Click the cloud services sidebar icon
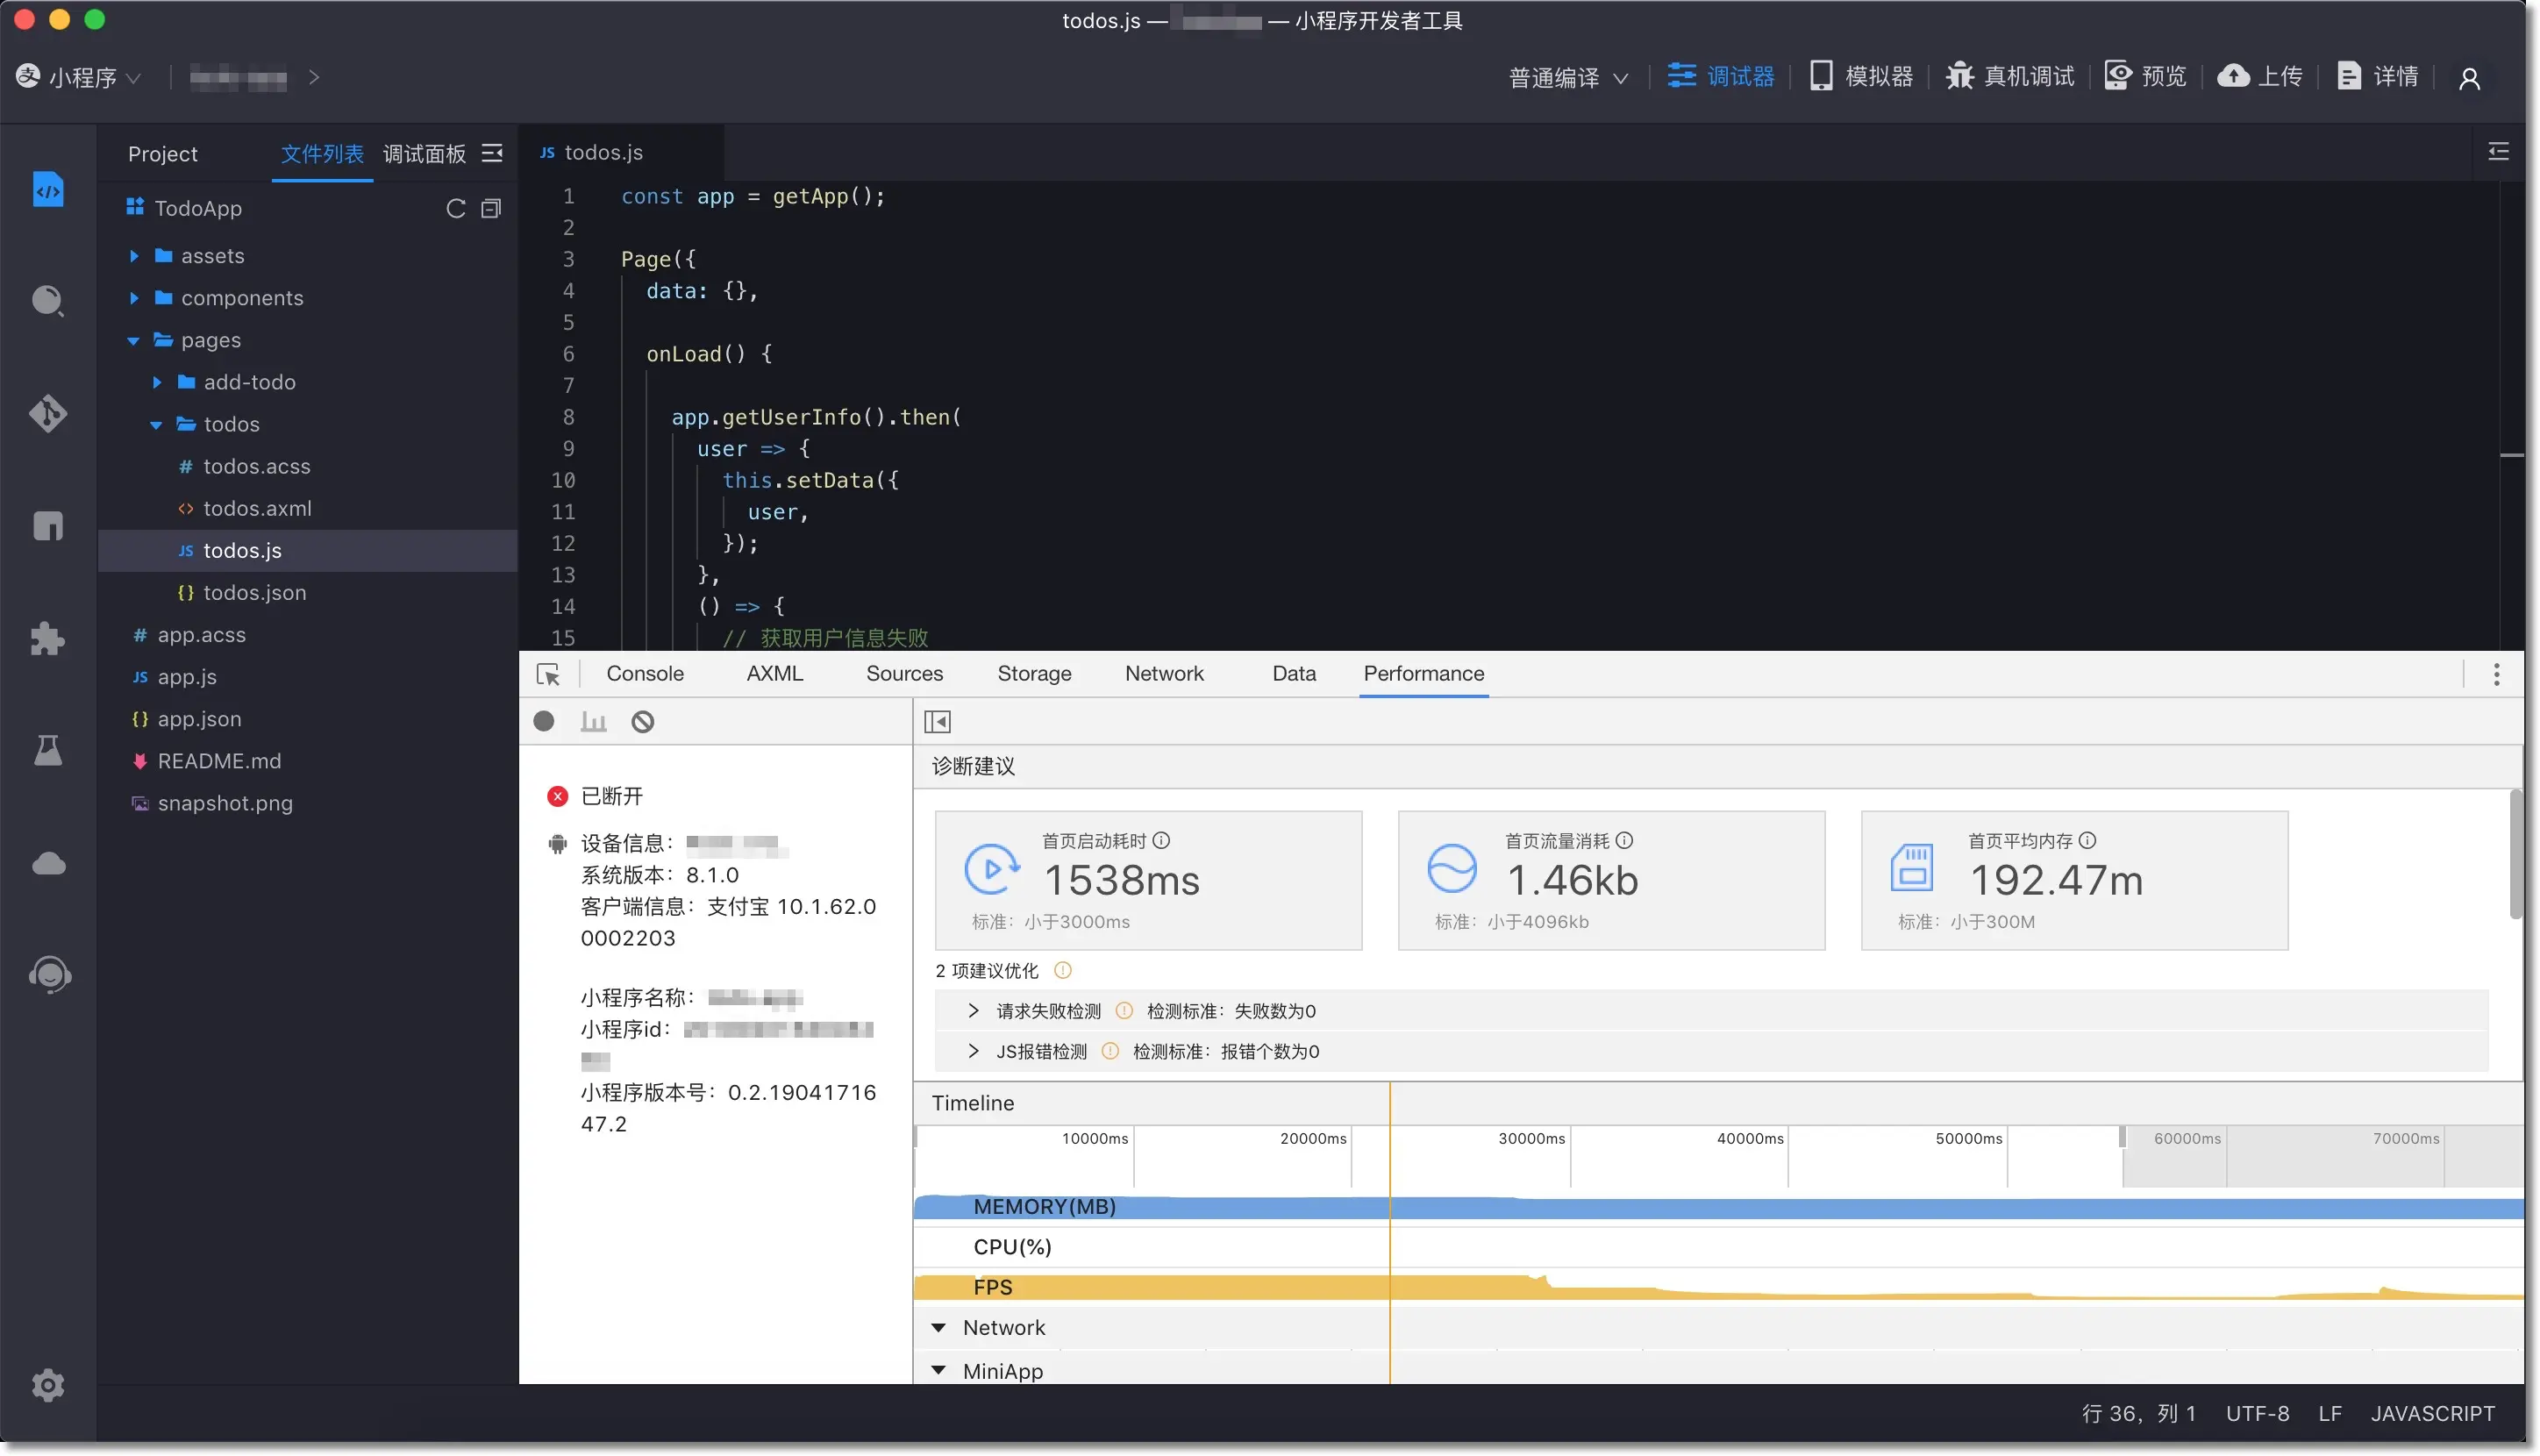 [48, 863]
